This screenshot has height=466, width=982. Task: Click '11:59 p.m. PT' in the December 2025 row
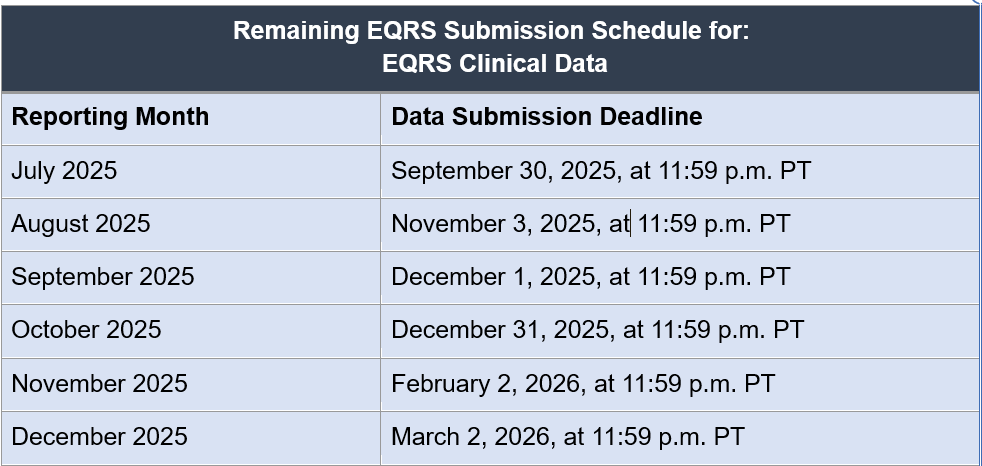click(668, 436)
